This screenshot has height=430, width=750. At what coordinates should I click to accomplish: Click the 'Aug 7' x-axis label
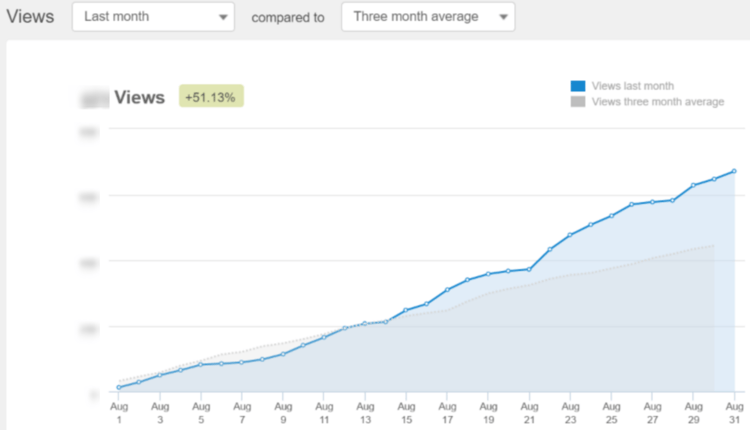coord(242,413)
